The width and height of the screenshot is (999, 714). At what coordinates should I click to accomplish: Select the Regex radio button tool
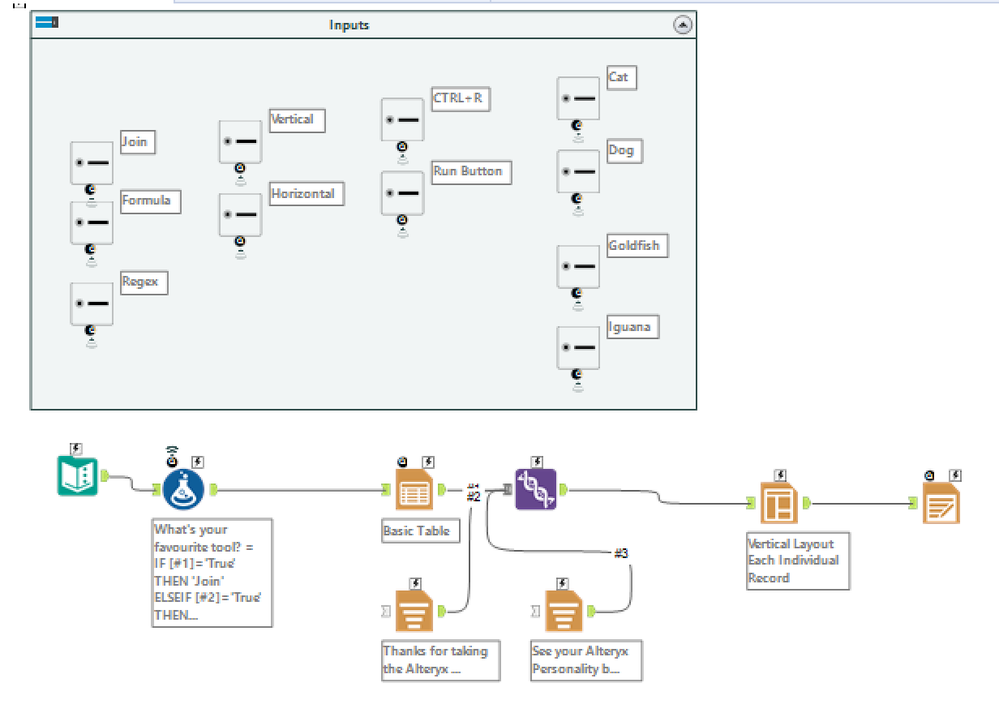(x=92, y=304)
